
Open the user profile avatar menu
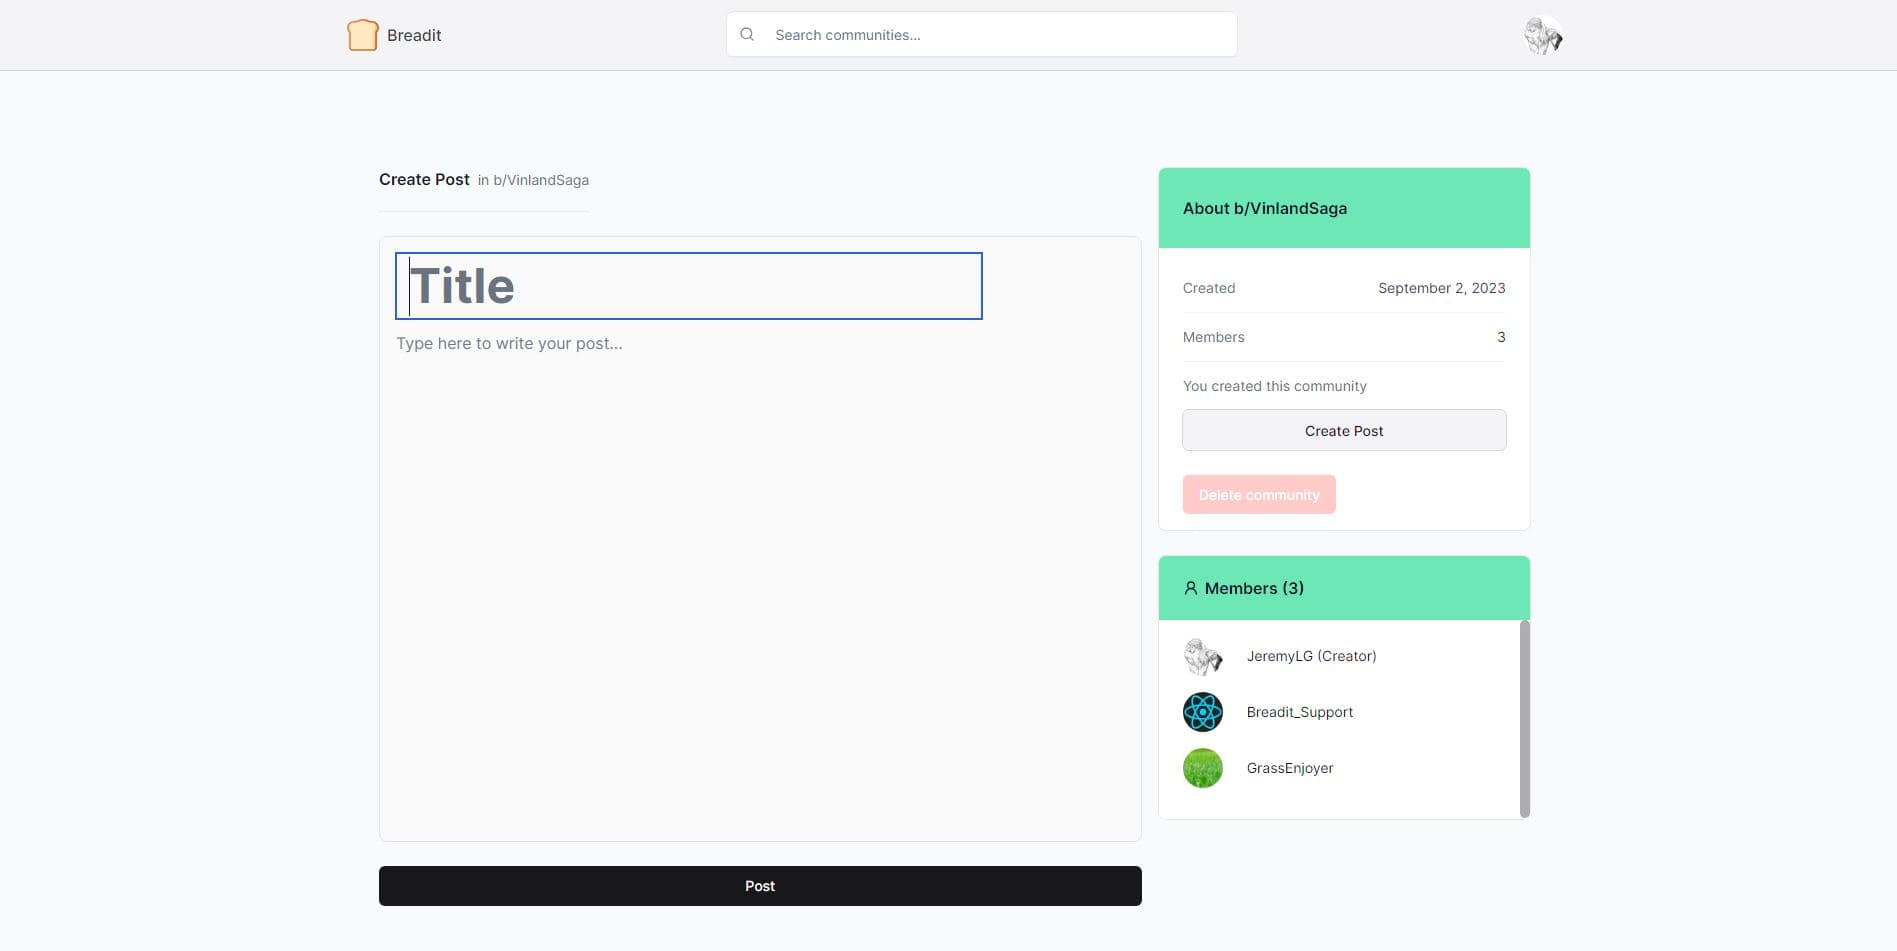(1541, 35)
